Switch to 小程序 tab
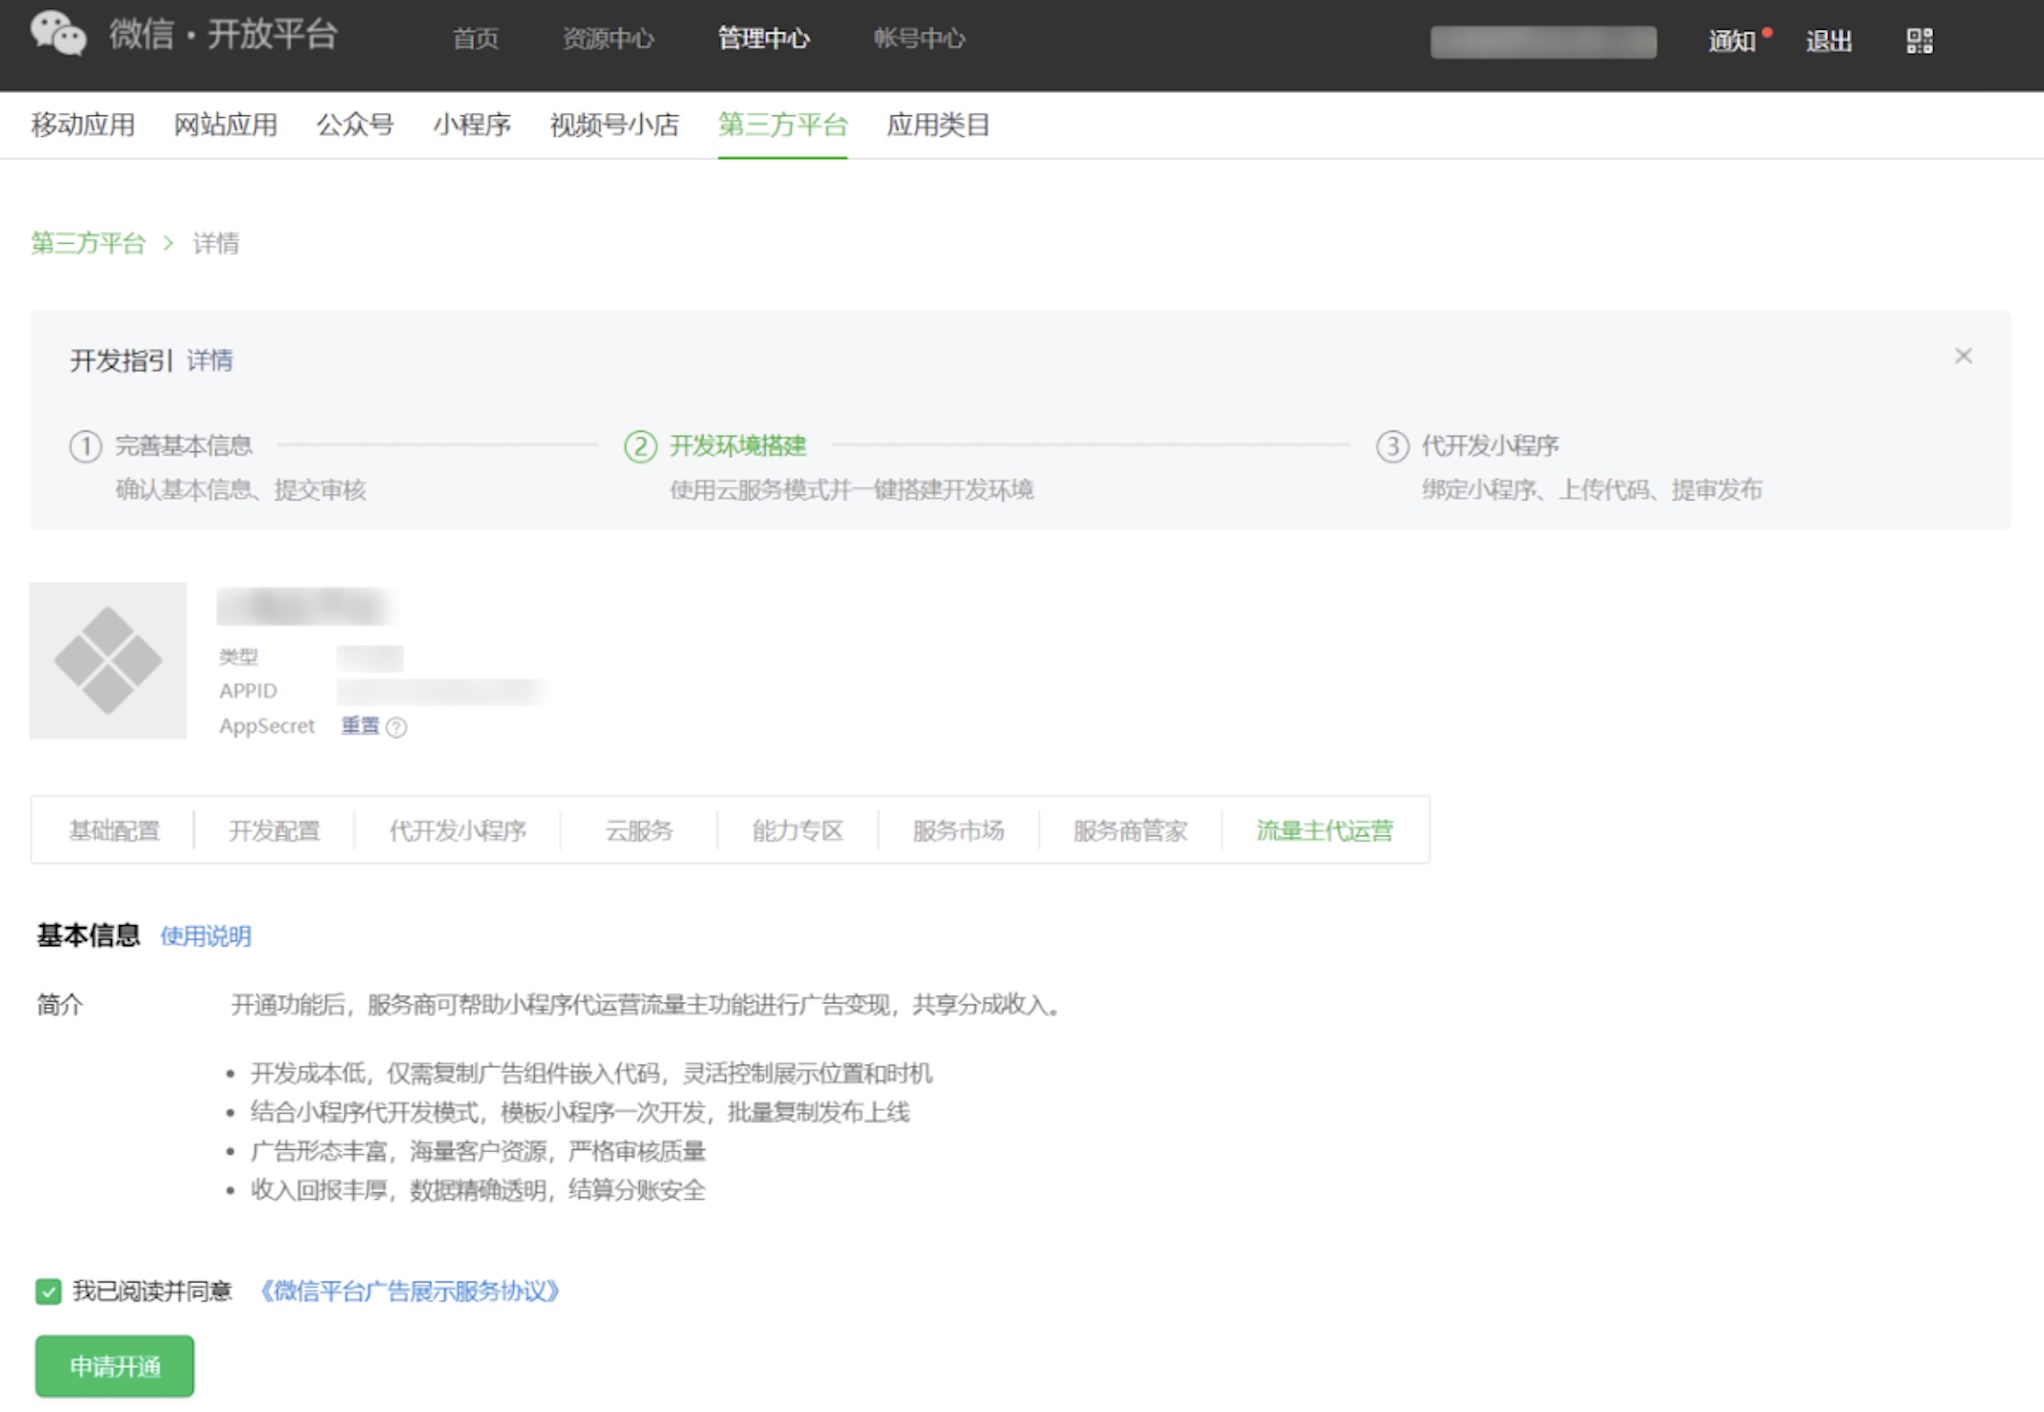Screen dimensions: 2044x1412 (x=472, y=125)
